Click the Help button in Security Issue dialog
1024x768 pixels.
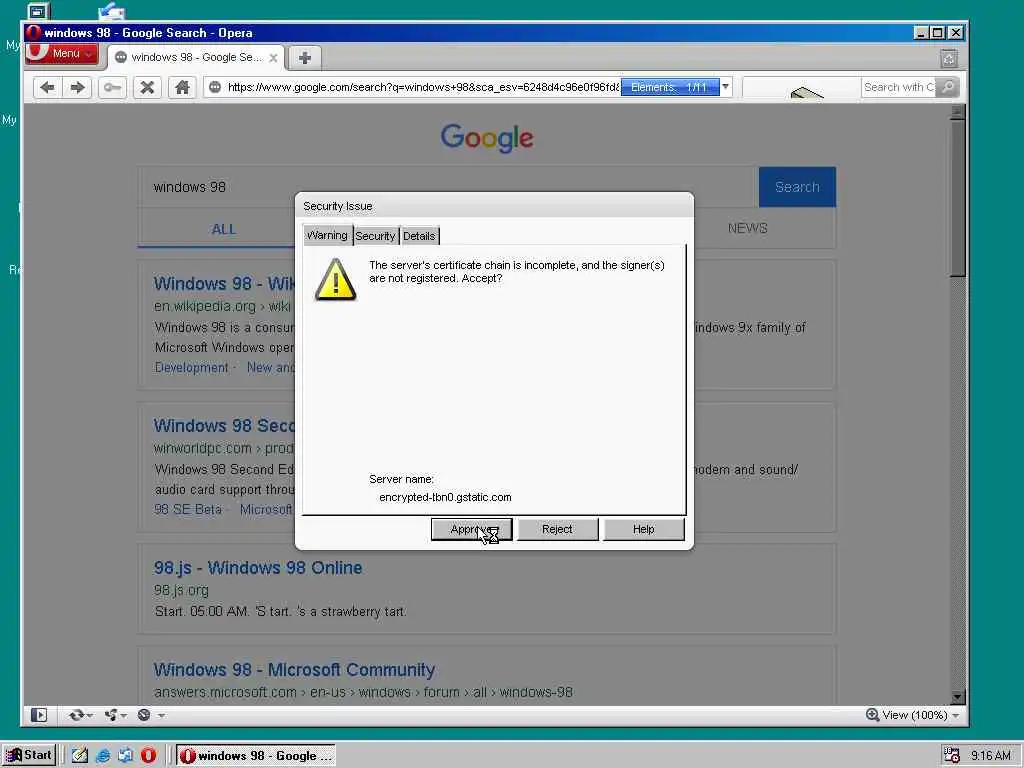[x=643, y=529]
